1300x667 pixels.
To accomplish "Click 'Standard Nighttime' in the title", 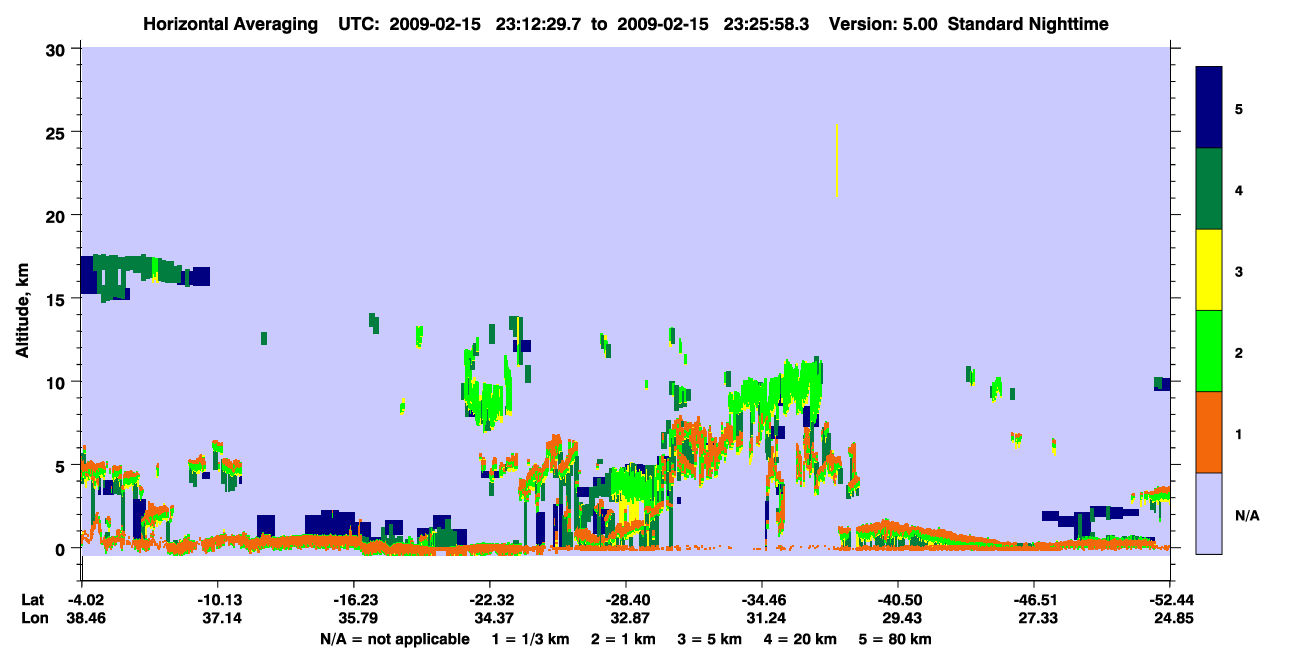I will coord(1028,24).
